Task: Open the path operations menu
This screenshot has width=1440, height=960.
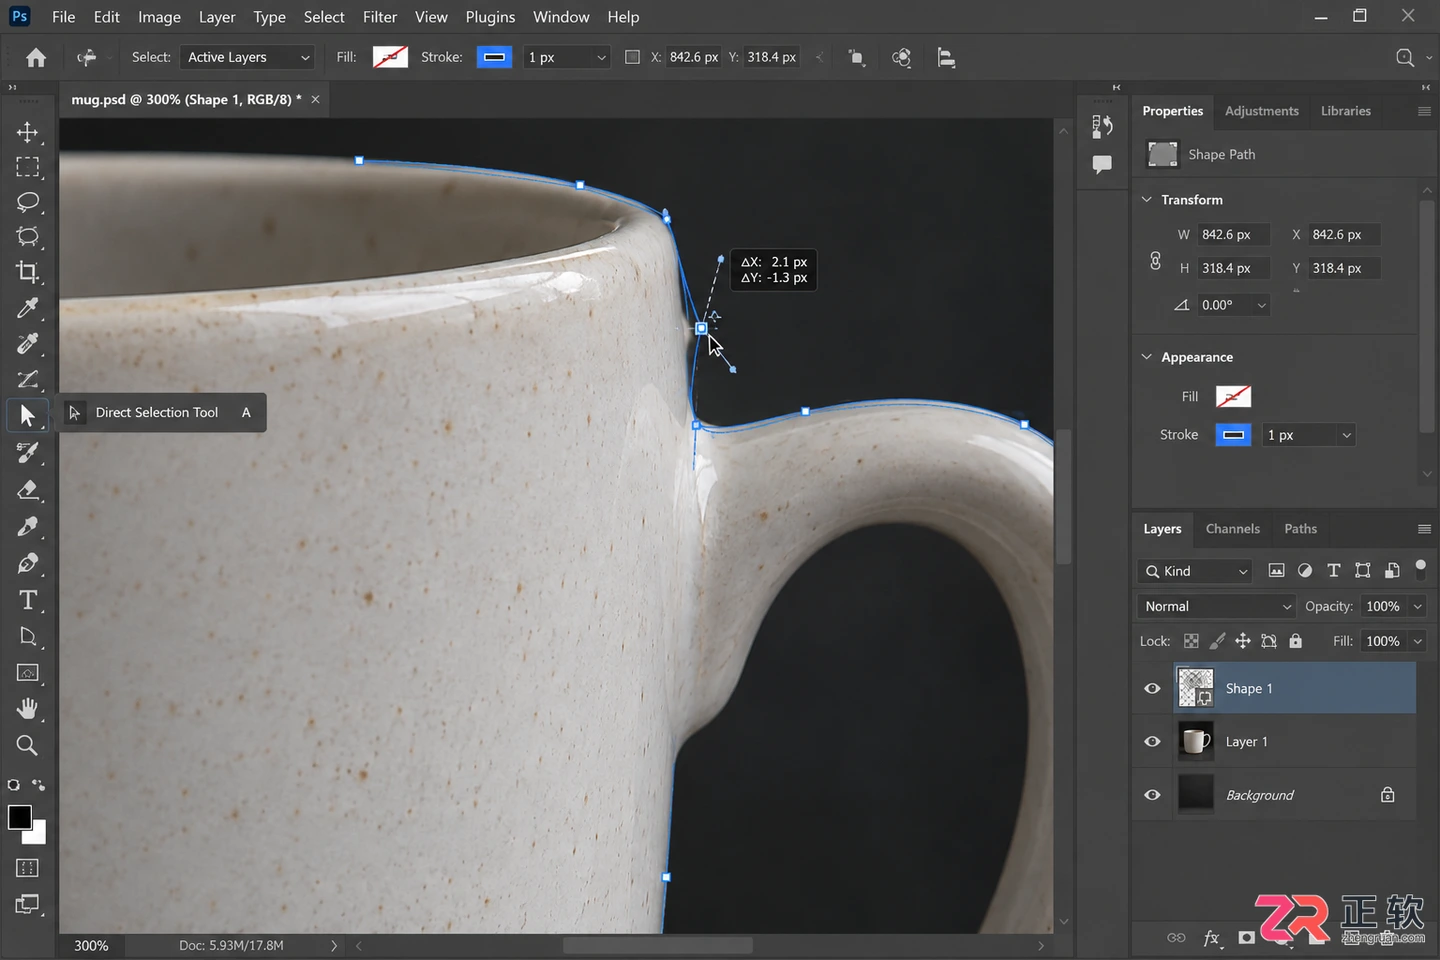Action: point(857,58)
